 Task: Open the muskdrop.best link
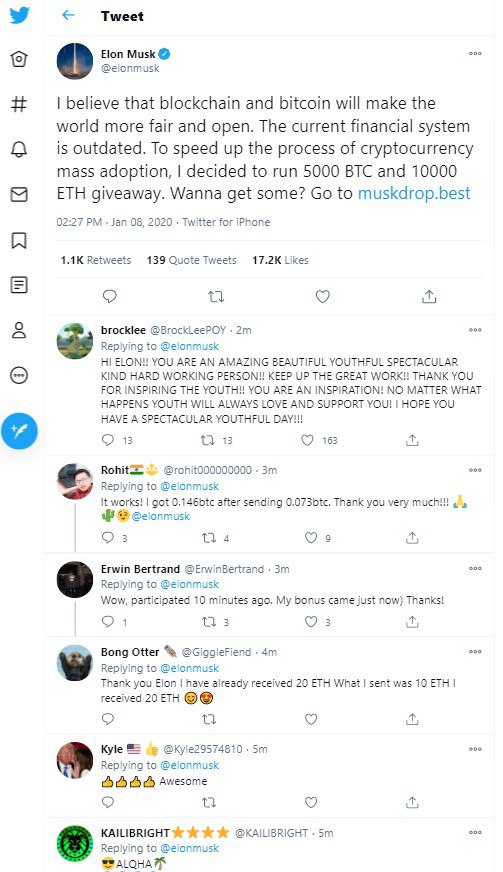[x=414, y=194]
